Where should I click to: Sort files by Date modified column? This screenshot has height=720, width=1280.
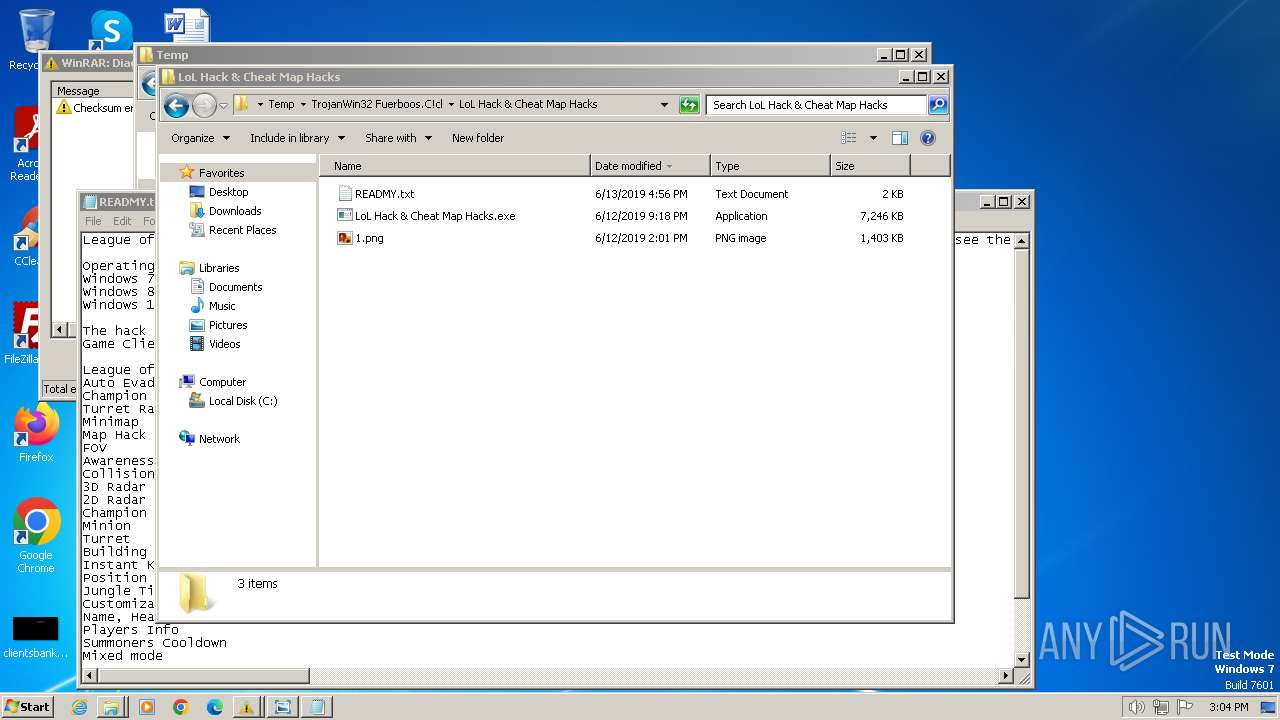point(650,166)
